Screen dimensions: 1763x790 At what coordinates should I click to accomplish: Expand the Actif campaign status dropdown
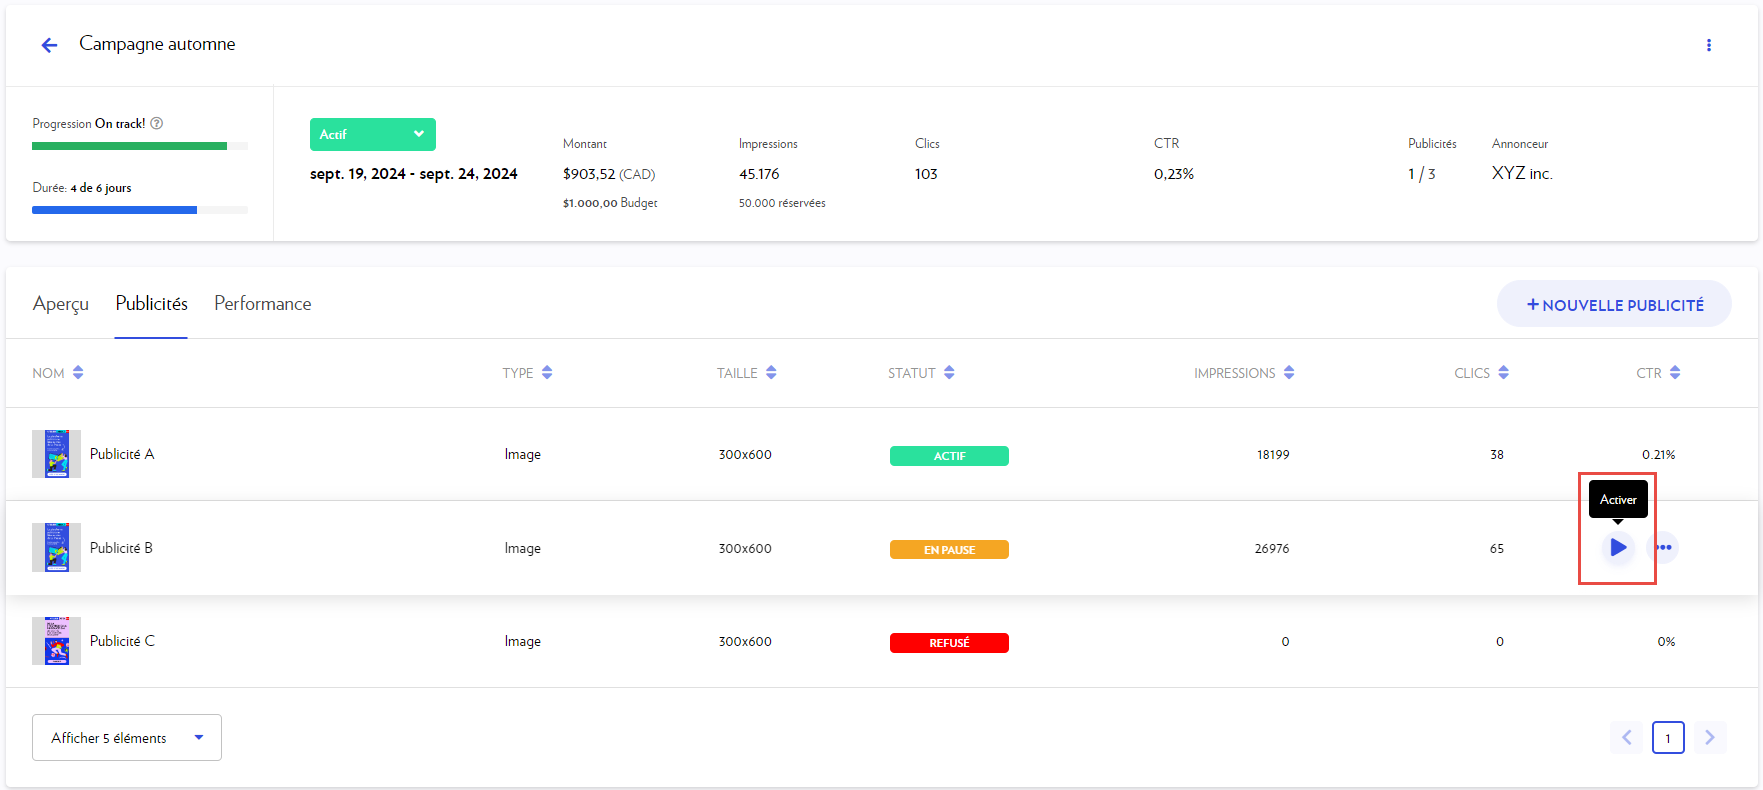click(372, 134)
